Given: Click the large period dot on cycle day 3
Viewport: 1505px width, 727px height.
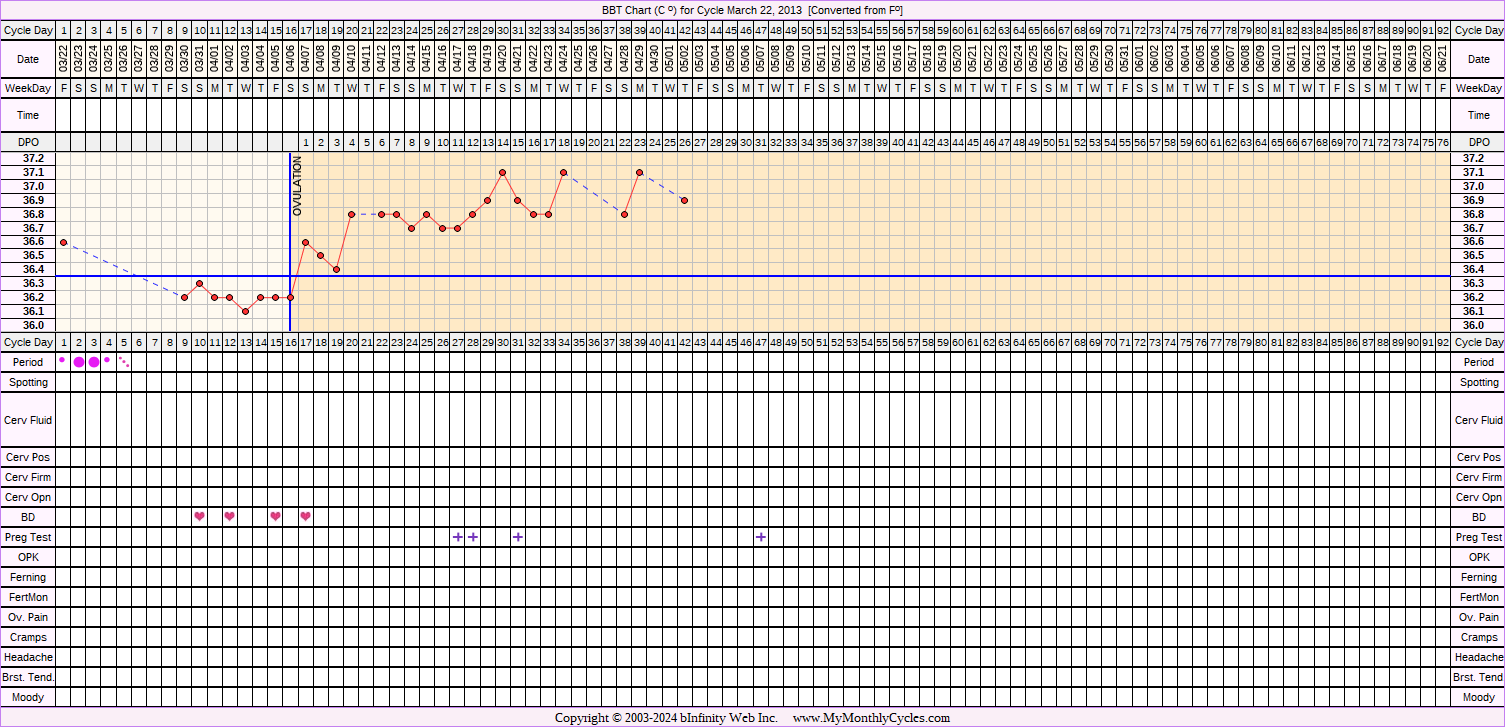Looking at the screenshot, I should [94, 362].
